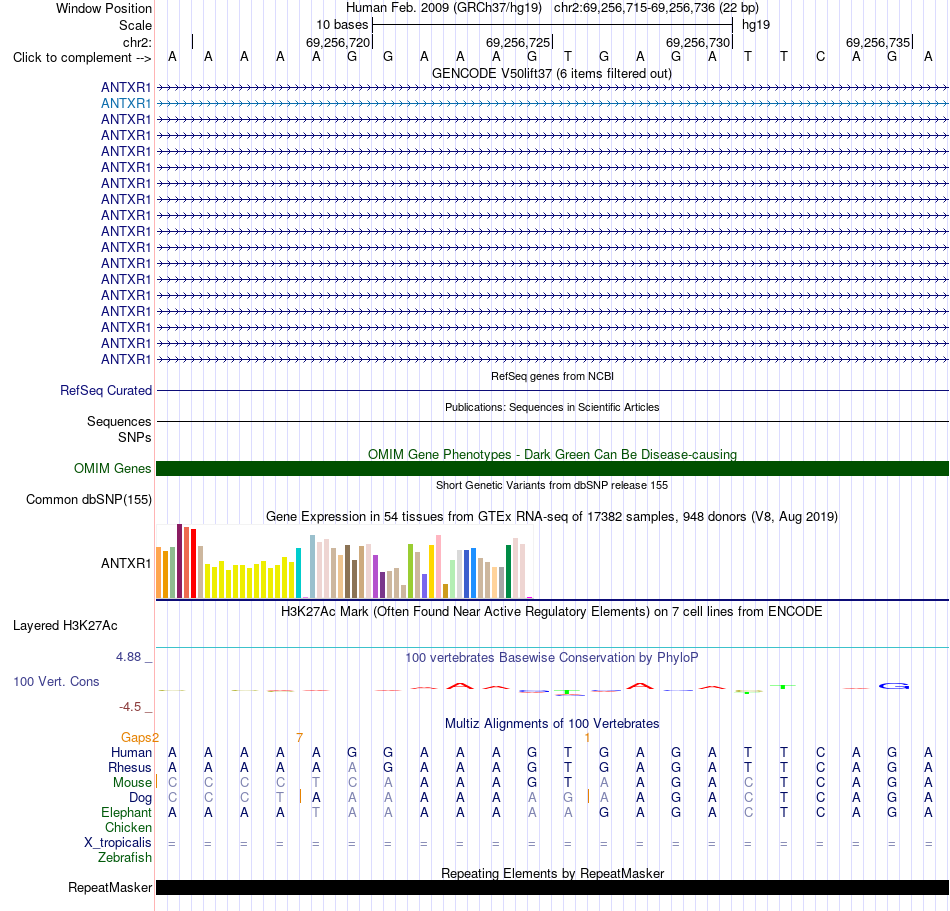Click the orange gap count '7'
Viewport: 950px width, 911px height.
pos(299,737)
